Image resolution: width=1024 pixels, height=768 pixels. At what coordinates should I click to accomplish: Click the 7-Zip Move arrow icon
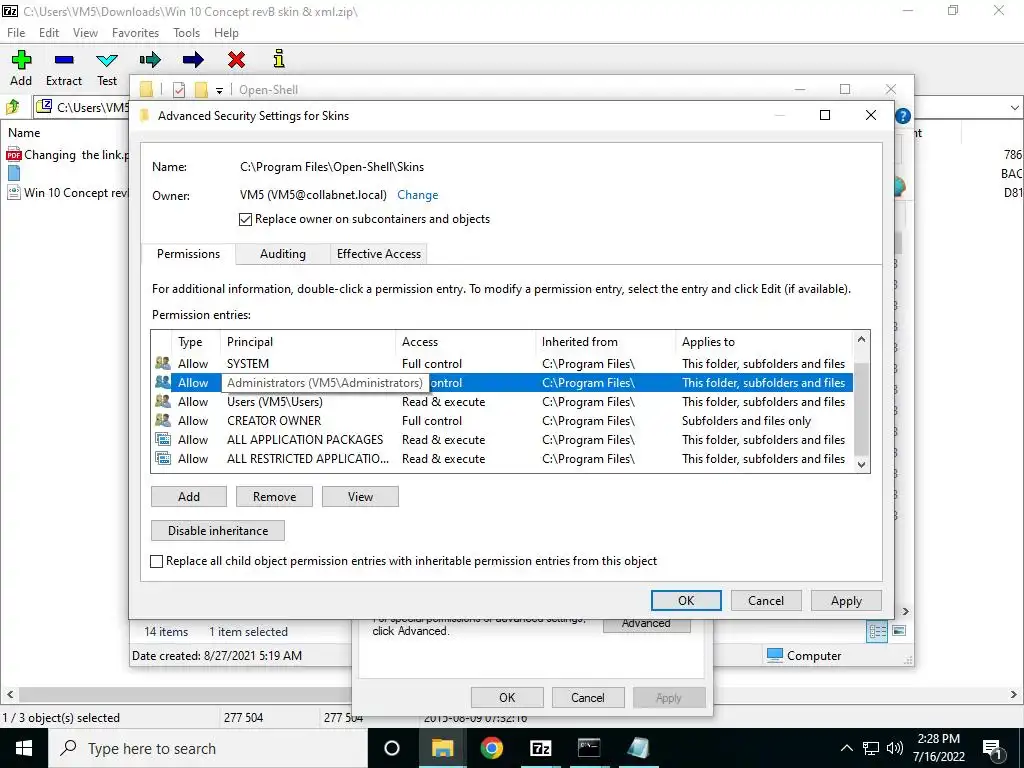coord(193,60)
